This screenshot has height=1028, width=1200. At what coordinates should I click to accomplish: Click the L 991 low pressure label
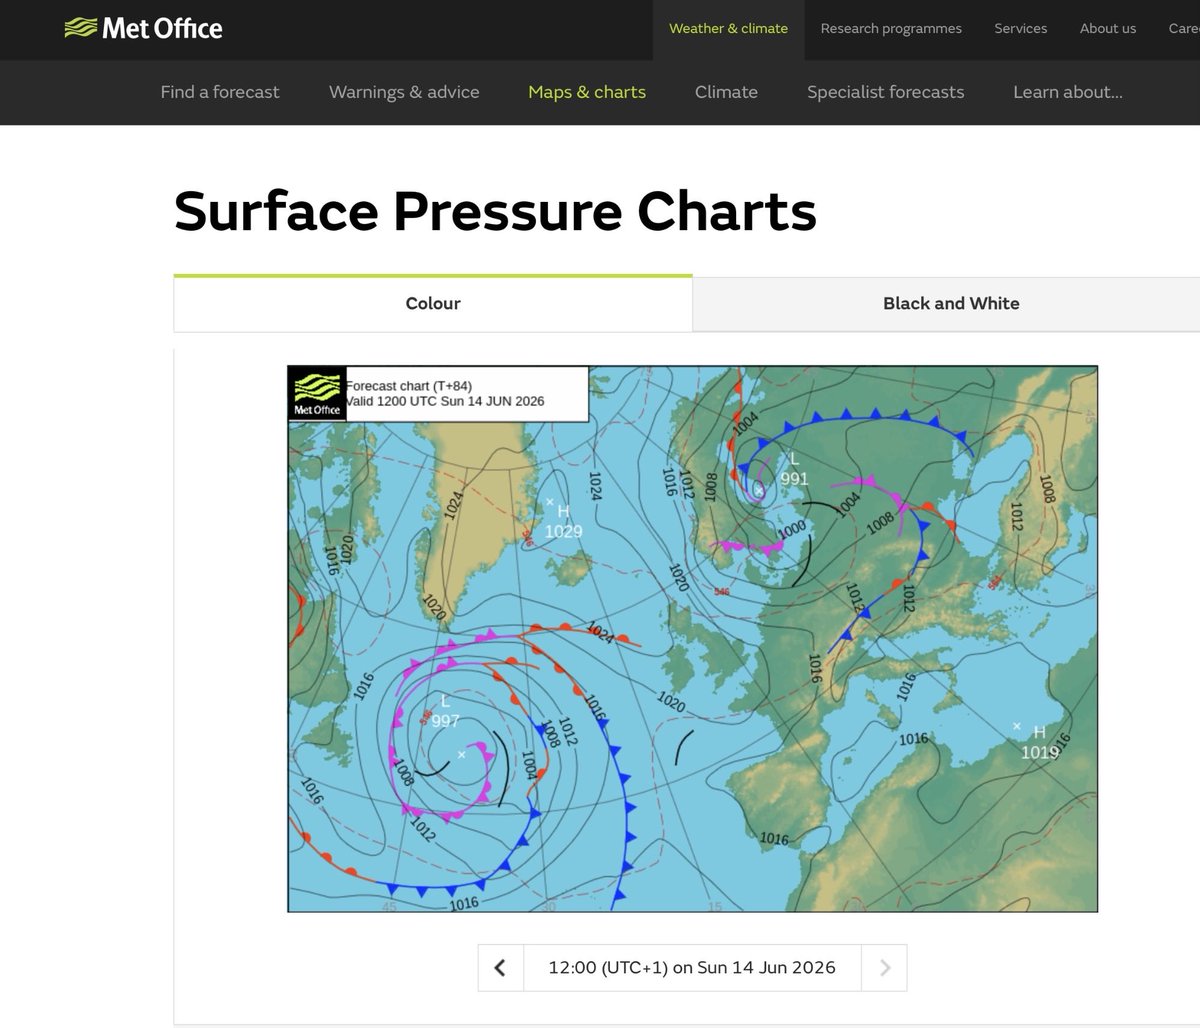[794, 468]
